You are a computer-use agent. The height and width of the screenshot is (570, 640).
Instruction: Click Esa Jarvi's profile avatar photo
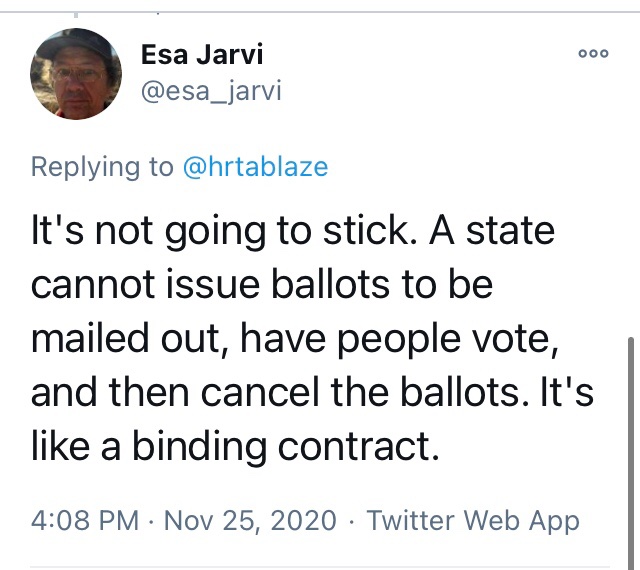[x=76, y=73]
